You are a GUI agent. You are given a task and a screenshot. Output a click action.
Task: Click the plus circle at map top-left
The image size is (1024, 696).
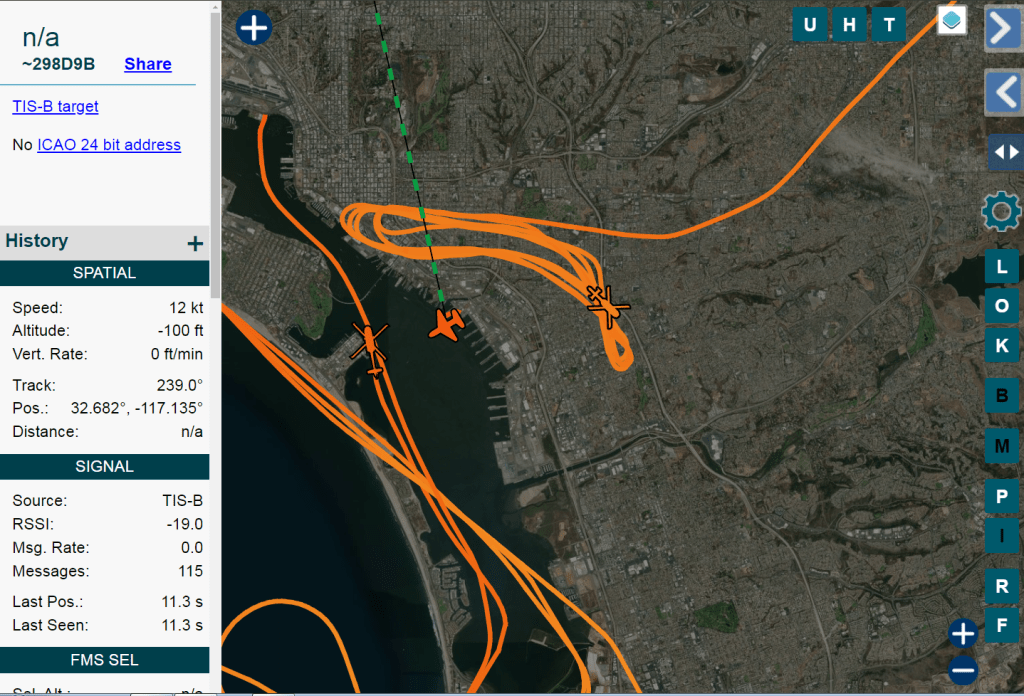coord(254,27)
